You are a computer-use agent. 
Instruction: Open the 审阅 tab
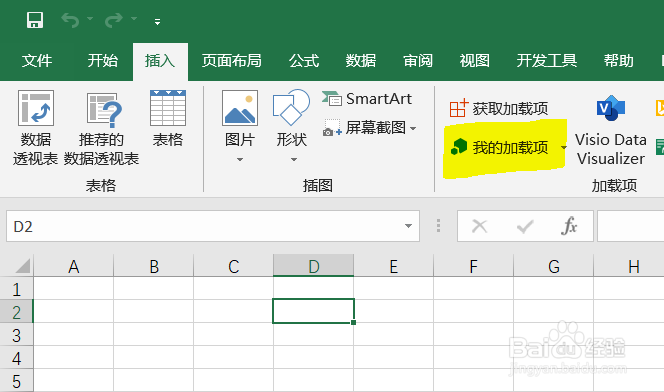[418, 61]
